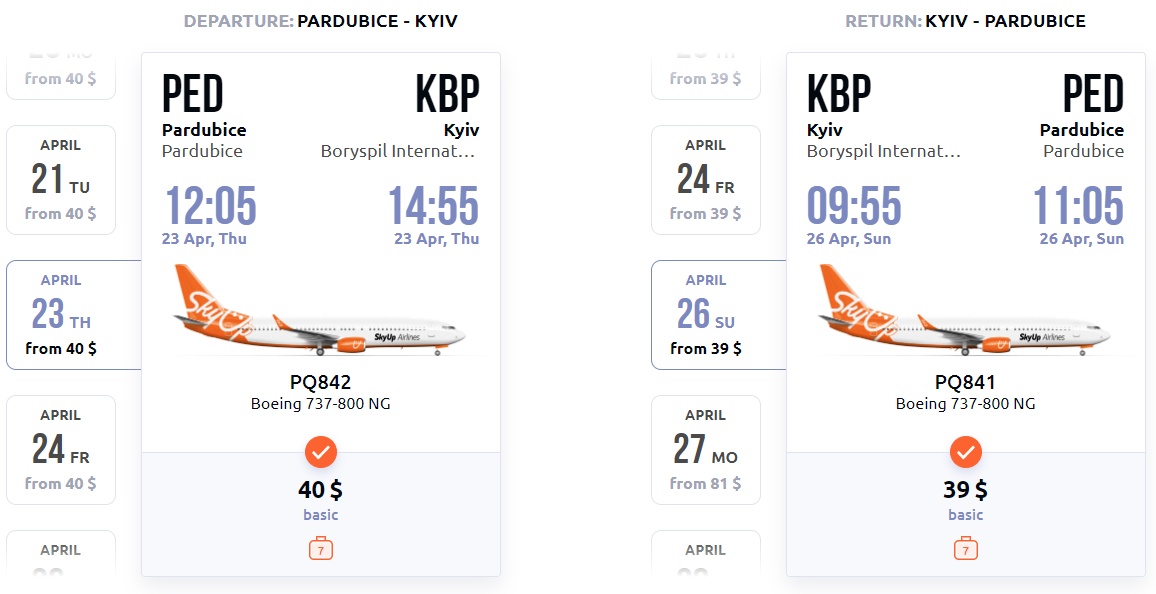This screenshot has width=1156, height=594.
Task: Click the partially visible top departure date from 40 $
Action: 61,76
